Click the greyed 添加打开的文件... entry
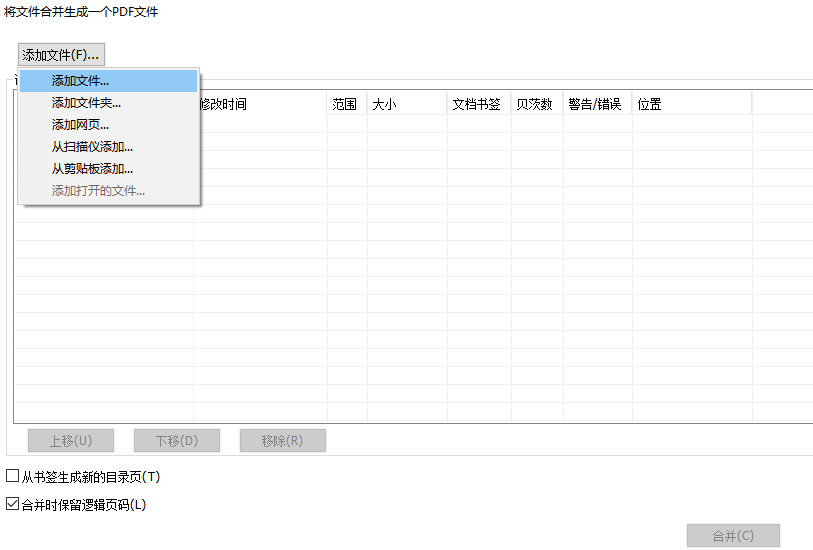 pos(108,191)
